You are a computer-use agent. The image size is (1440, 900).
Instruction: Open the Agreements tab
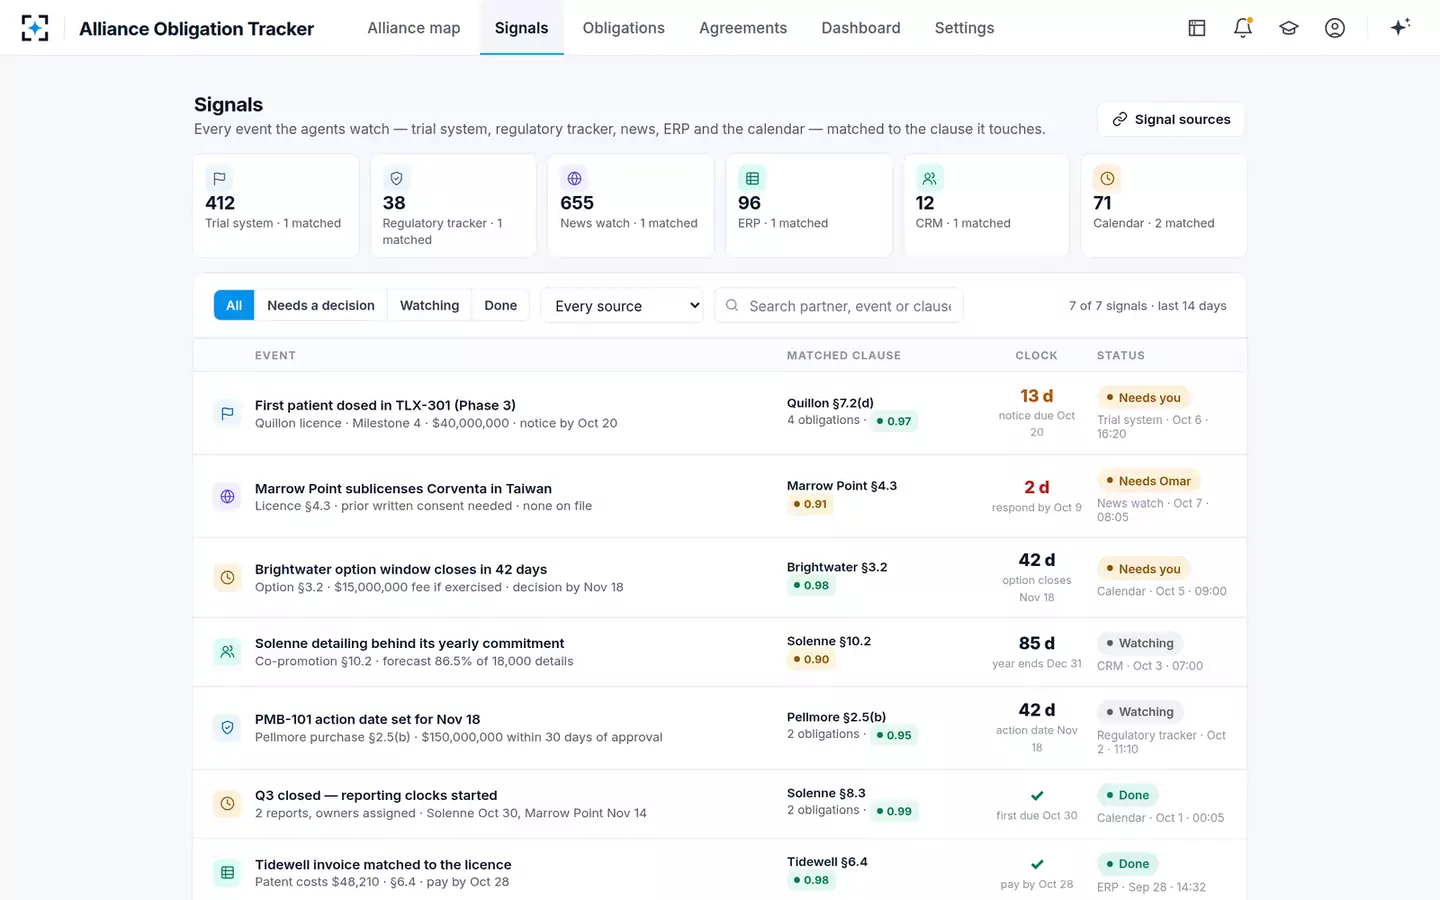pyautogui.click(x=743, y=28)
